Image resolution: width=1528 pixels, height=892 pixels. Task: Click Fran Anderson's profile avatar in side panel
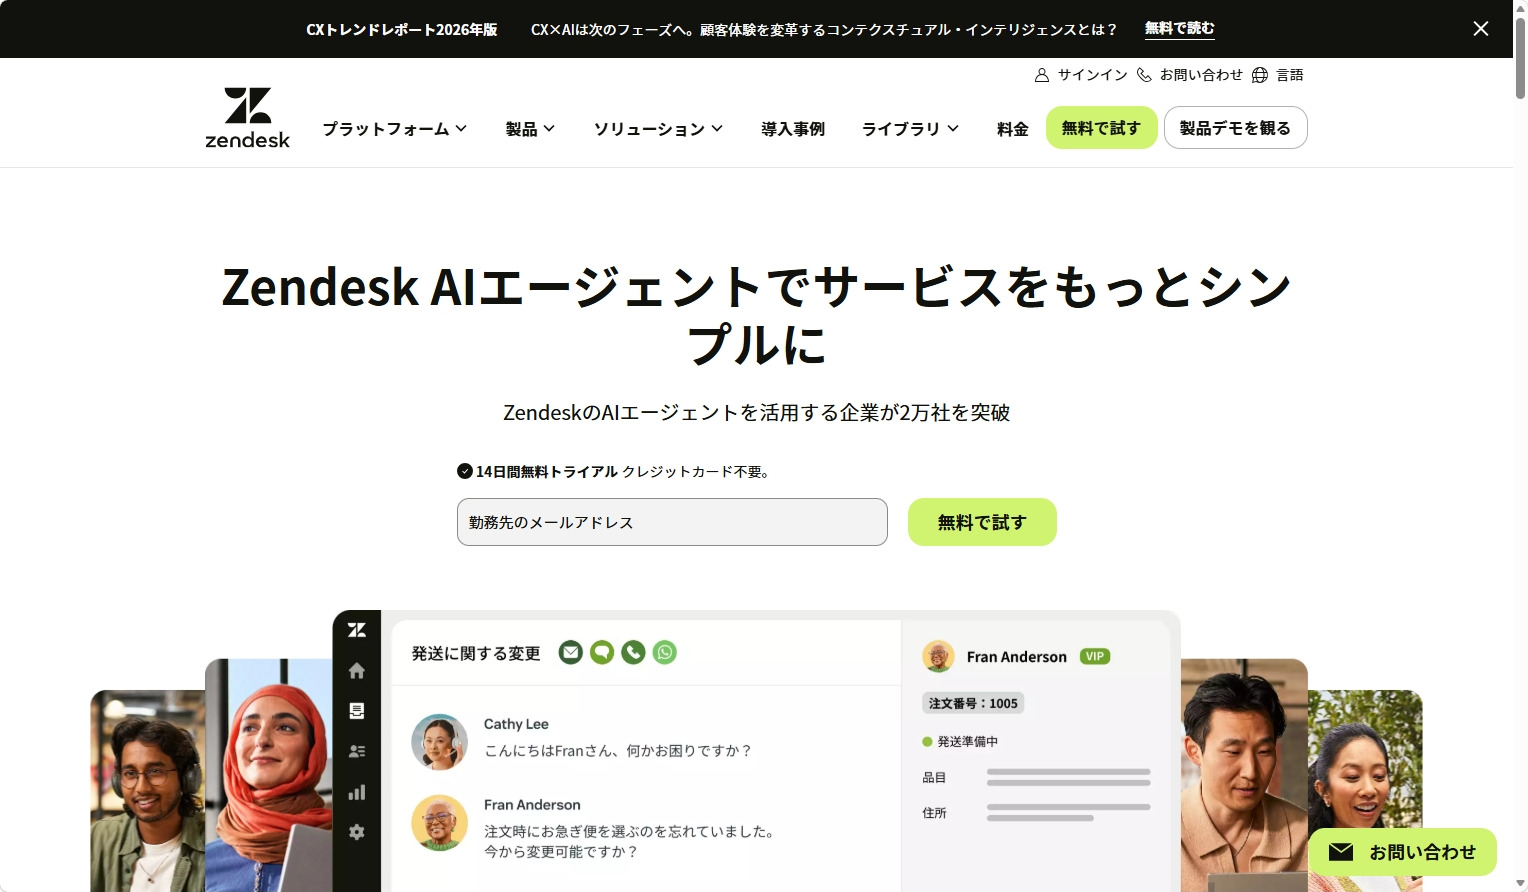[x=938, y=657]
